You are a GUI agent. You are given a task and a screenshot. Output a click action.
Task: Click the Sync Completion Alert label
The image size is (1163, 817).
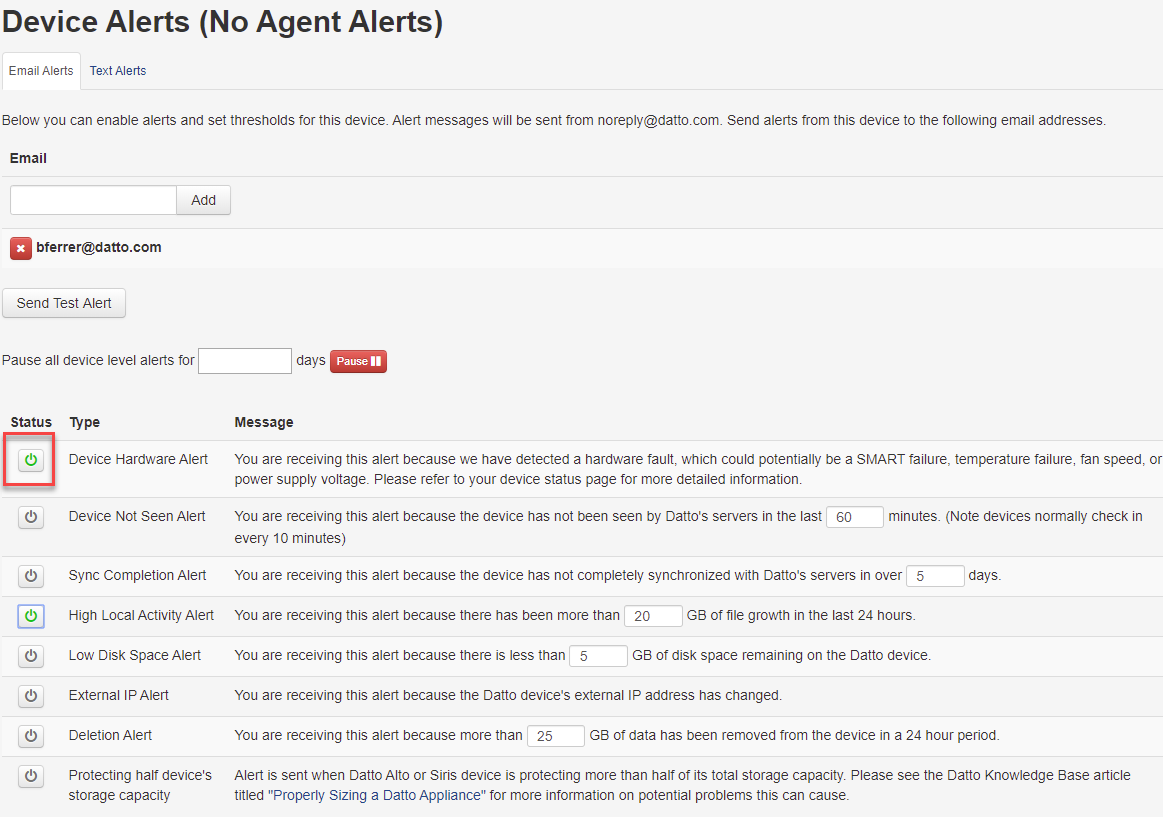point(137,575)
